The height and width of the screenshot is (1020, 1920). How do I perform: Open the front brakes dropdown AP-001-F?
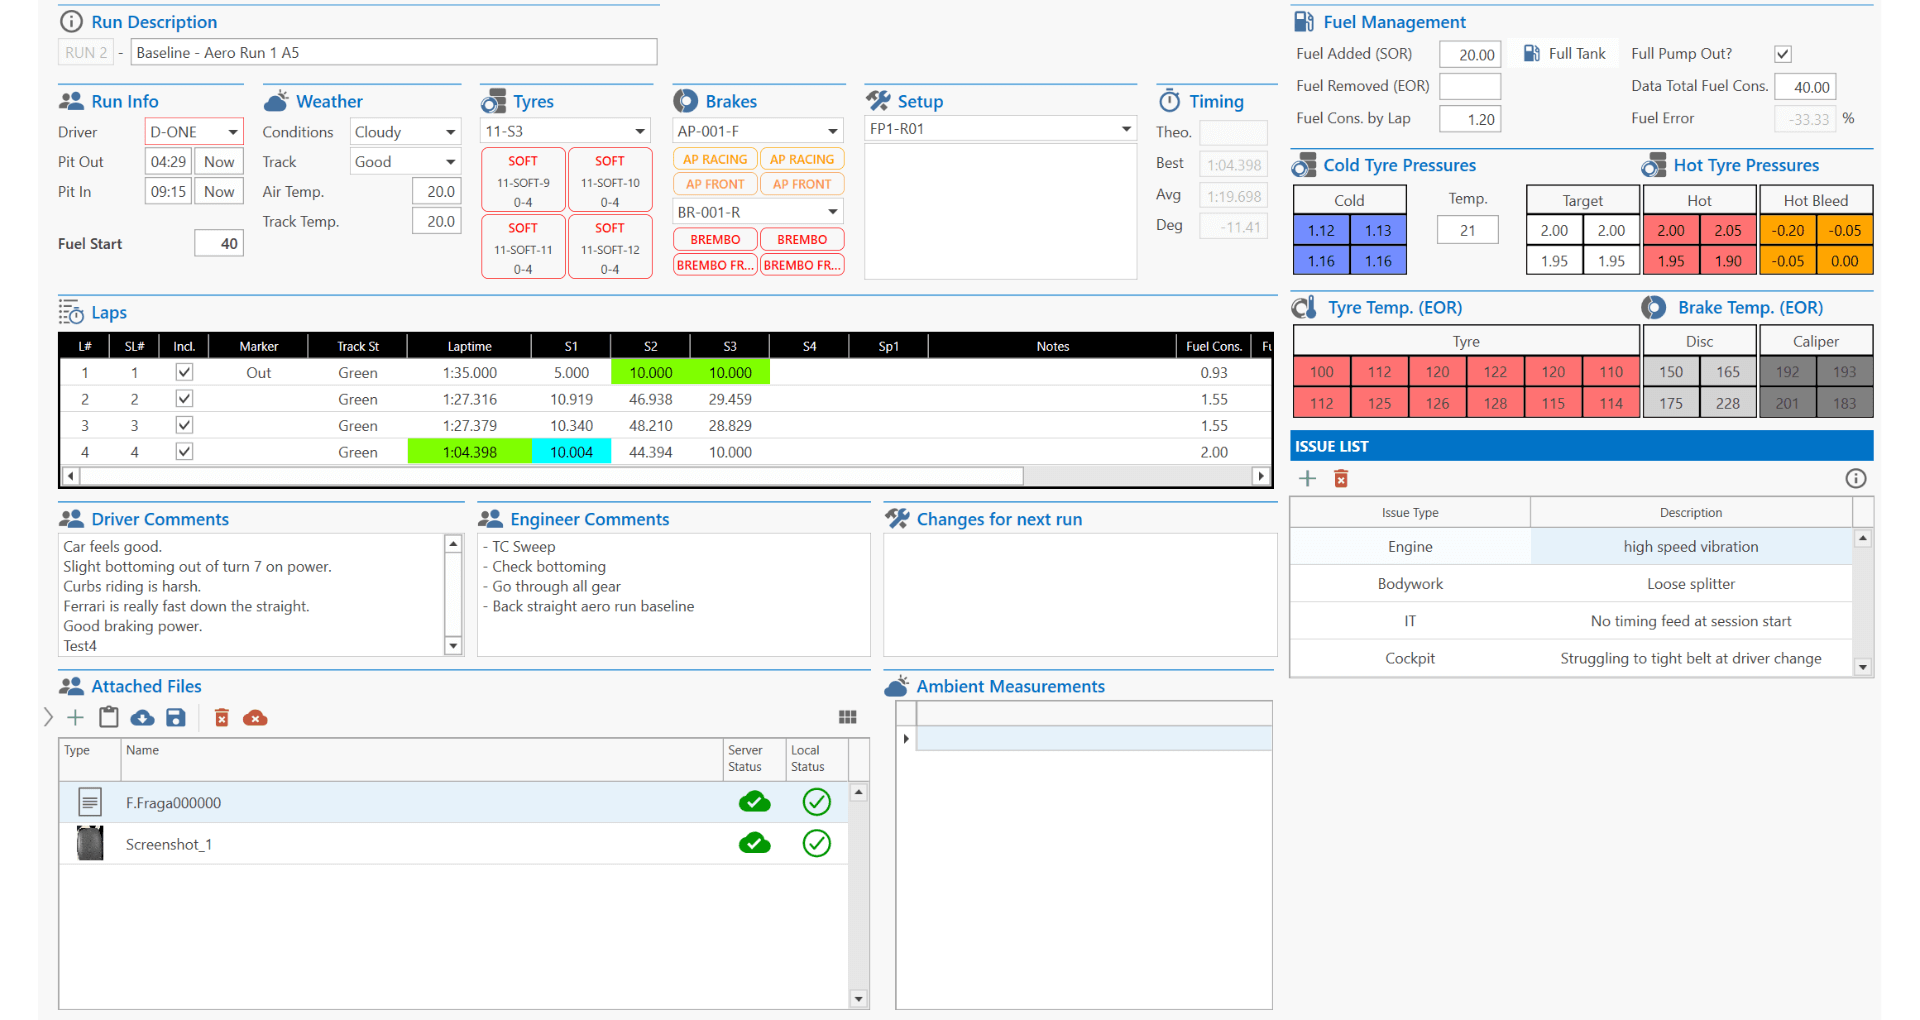758,131
